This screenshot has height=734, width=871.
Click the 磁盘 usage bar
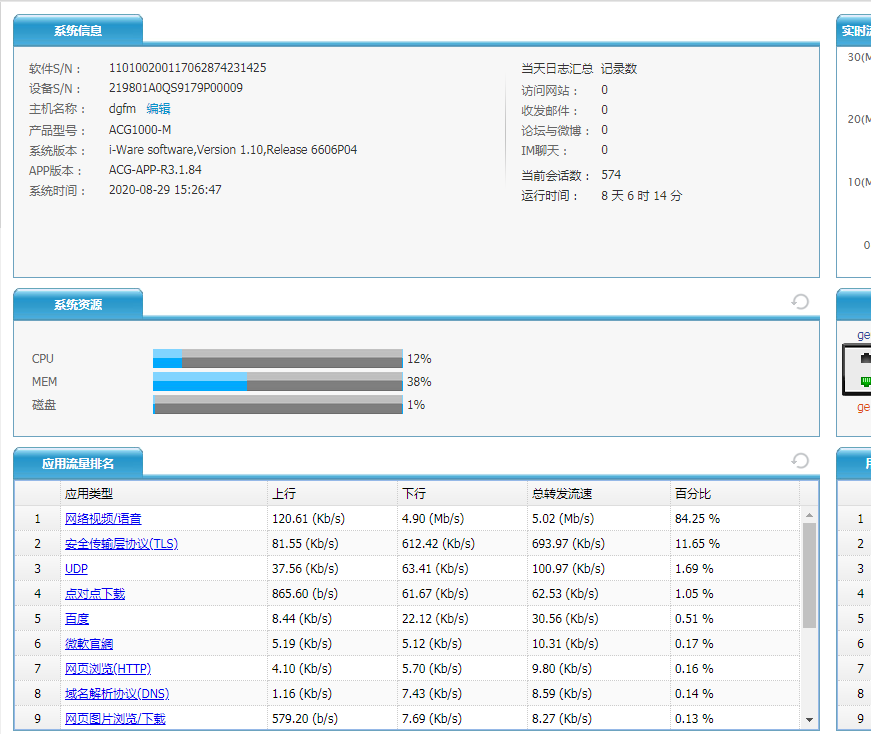tap(278, 405)
